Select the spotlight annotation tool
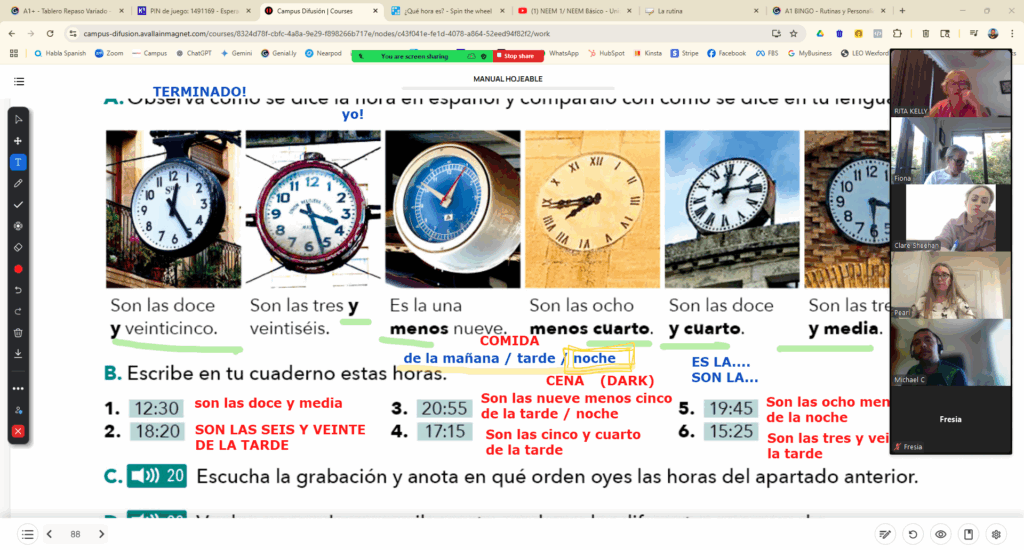Image resolution: width=1024 pixels, height=550 pixels. (18, 226)
